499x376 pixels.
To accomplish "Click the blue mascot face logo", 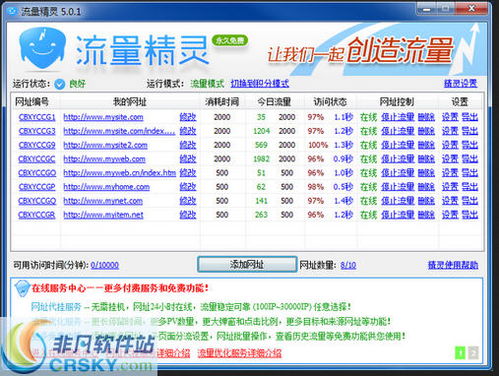I will [42, 48].
